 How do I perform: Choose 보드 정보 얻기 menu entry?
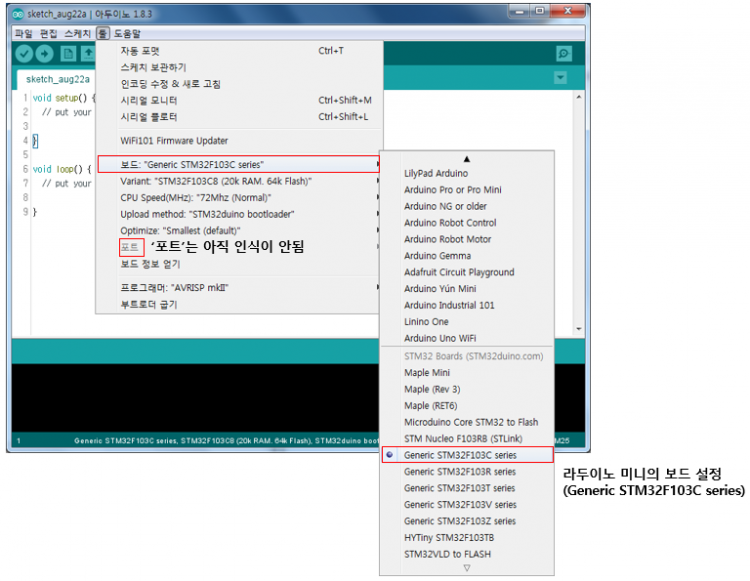[239, 264]
